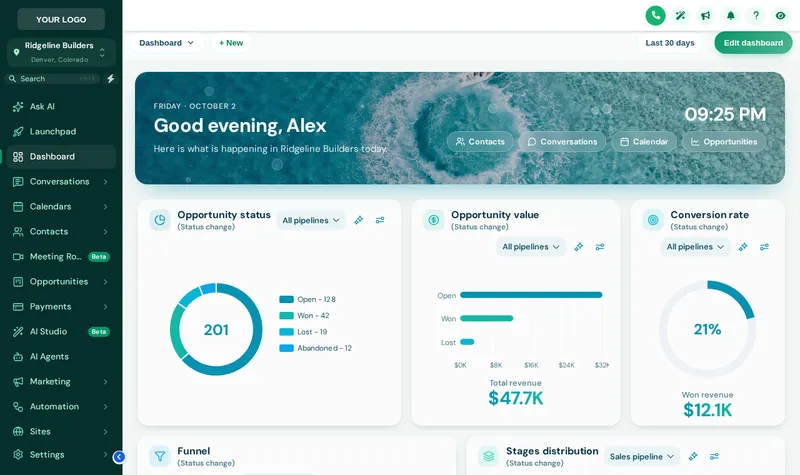Click the YOUR LOGO button

(x=61, y=19)
